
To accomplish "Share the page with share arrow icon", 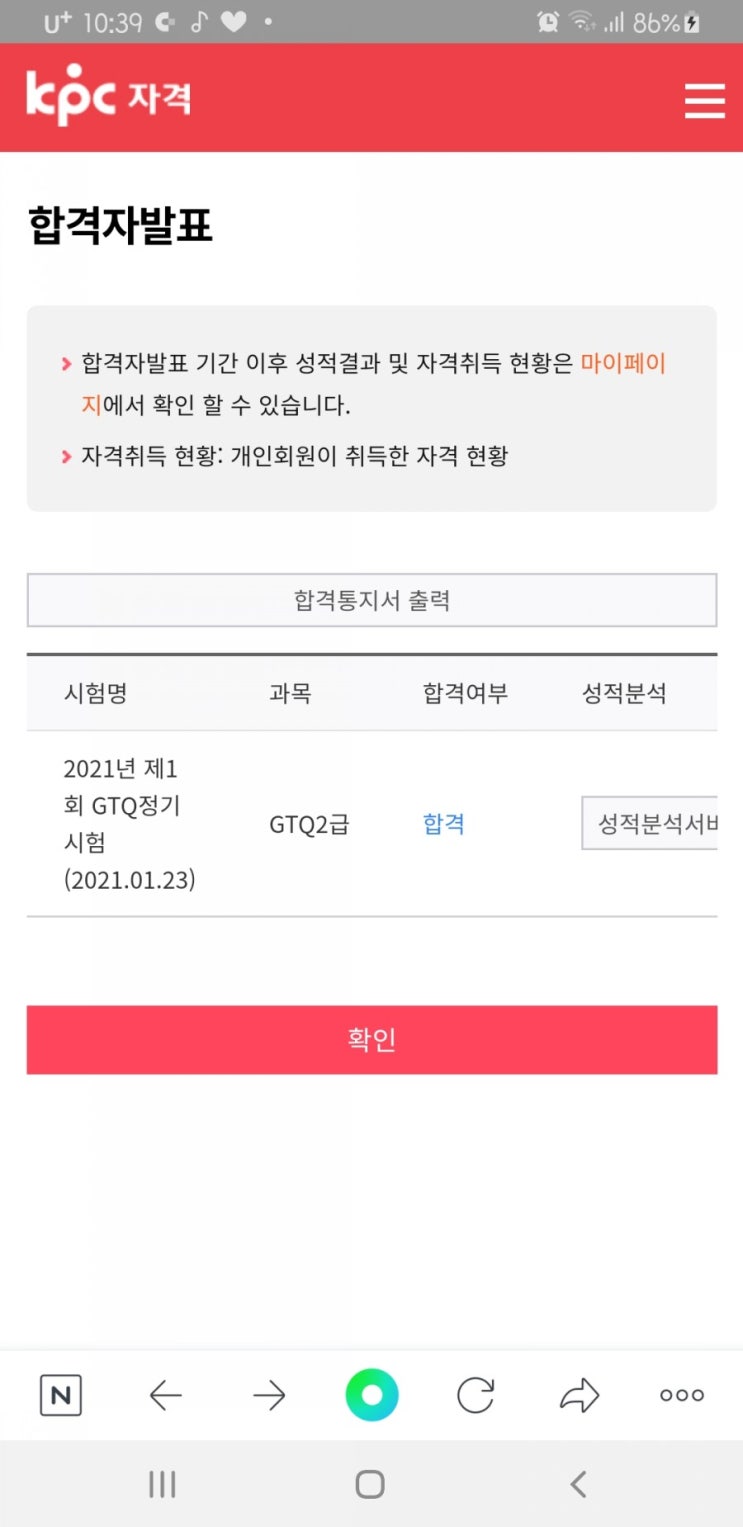I will coord(579,1395).
